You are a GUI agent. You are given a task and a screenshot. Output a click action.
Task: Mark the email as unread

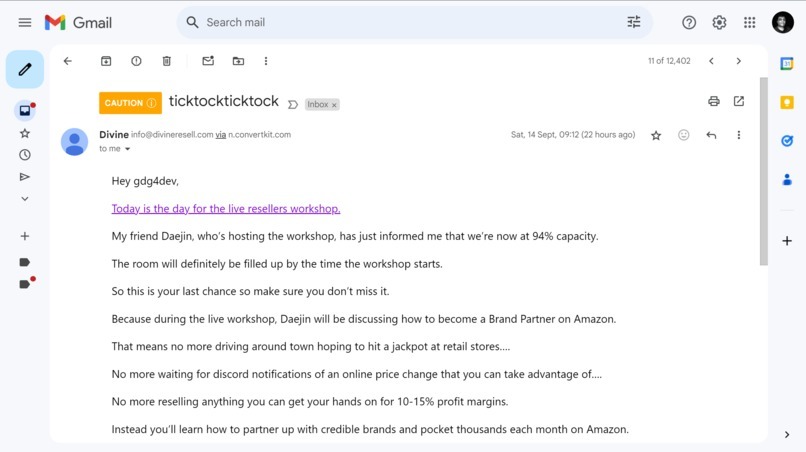[208, 61]
